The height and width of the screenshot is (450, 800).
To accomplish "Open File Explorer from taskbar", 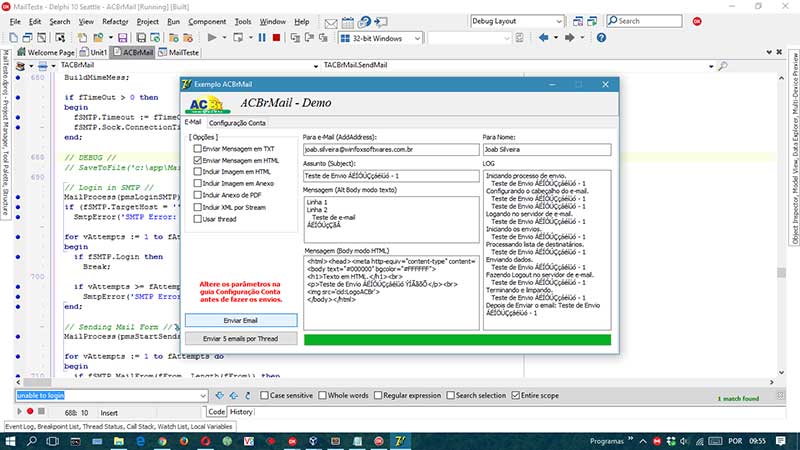I will [118, 441].
